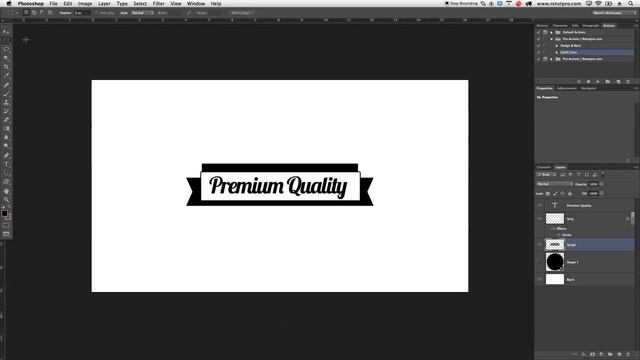Viewport: 640px width, 360px height.
Task: Select the Rectangular Marquee tool
Action: (x=6, y=40)
